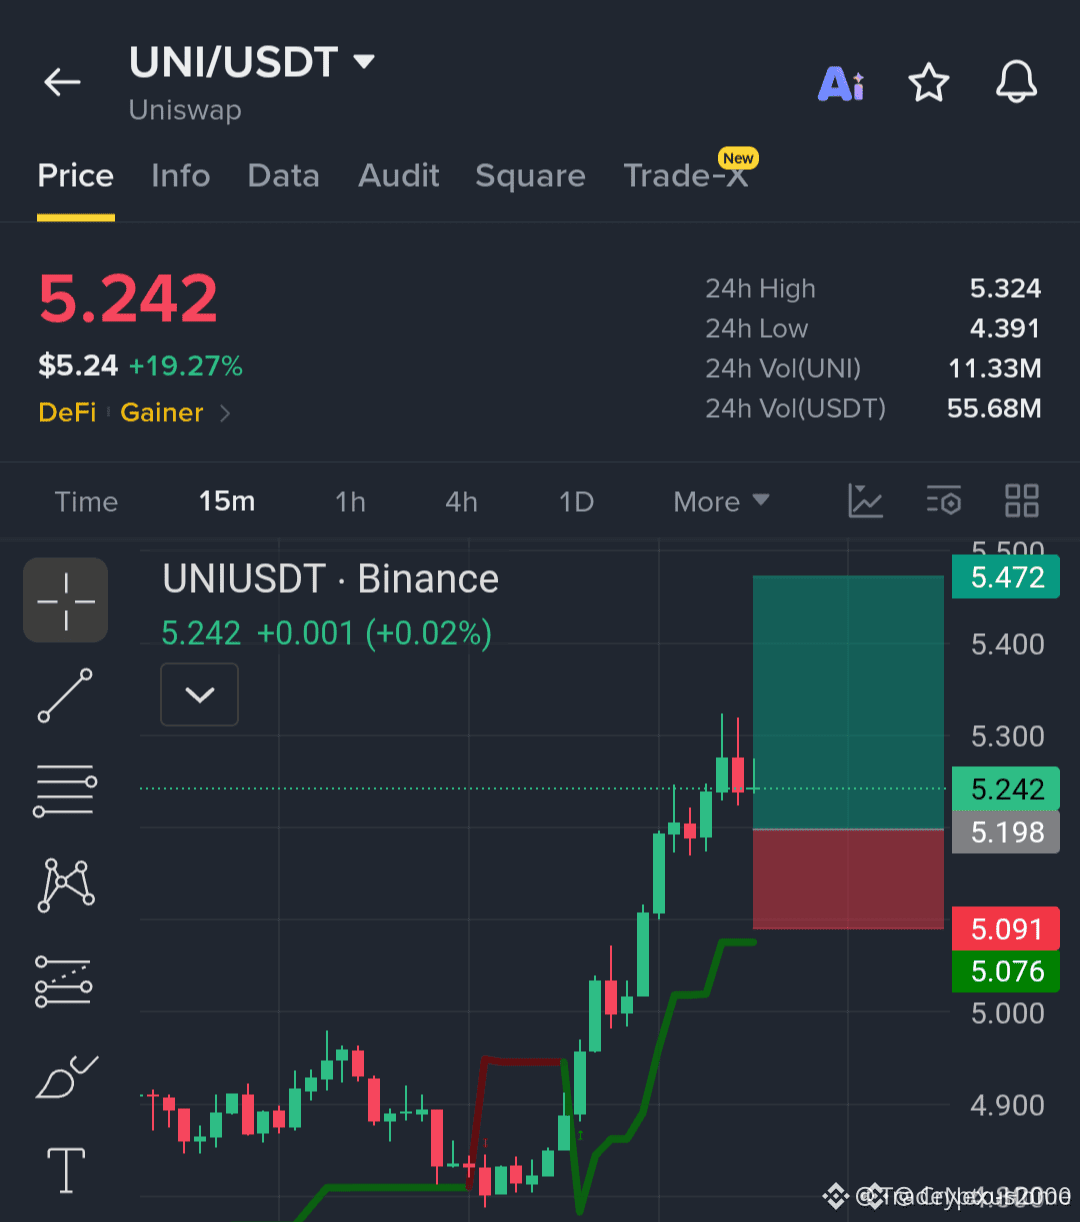
Task: Tap the Gainer tag link
Action: 162,413
